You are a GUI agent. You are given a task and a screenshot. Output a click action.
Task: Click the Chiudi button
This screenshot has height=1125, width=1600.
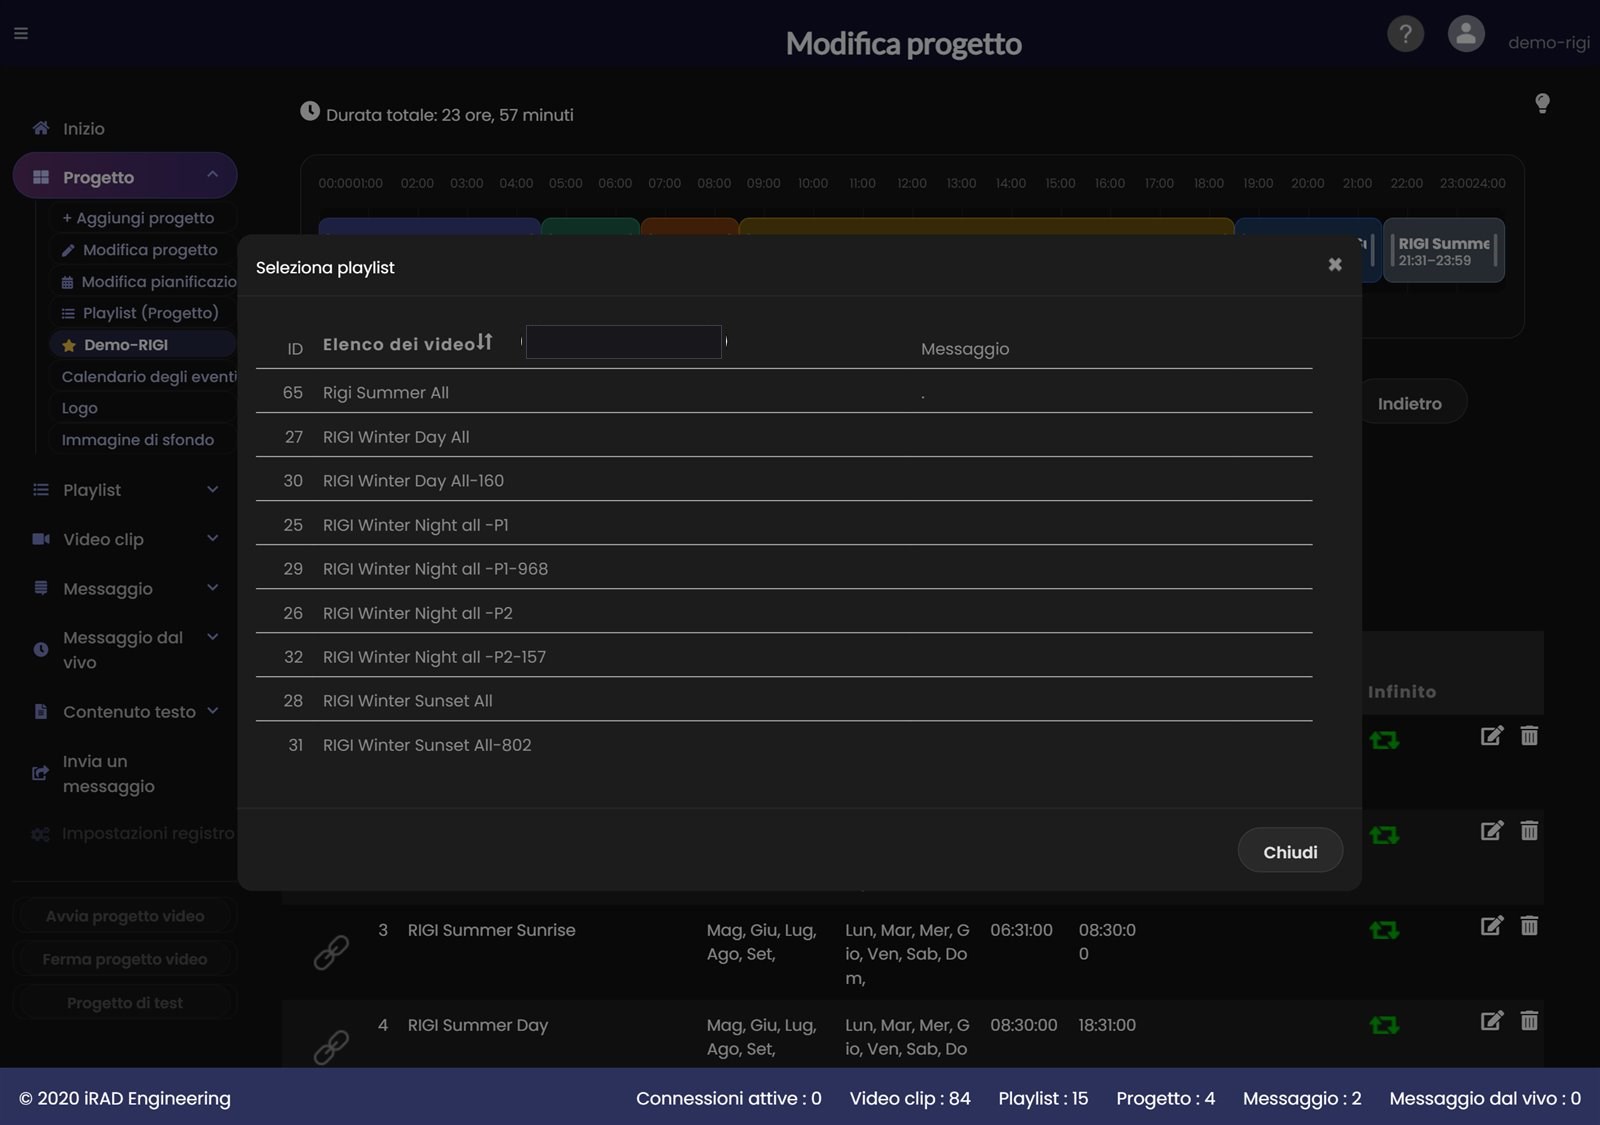coord(1290,851)
